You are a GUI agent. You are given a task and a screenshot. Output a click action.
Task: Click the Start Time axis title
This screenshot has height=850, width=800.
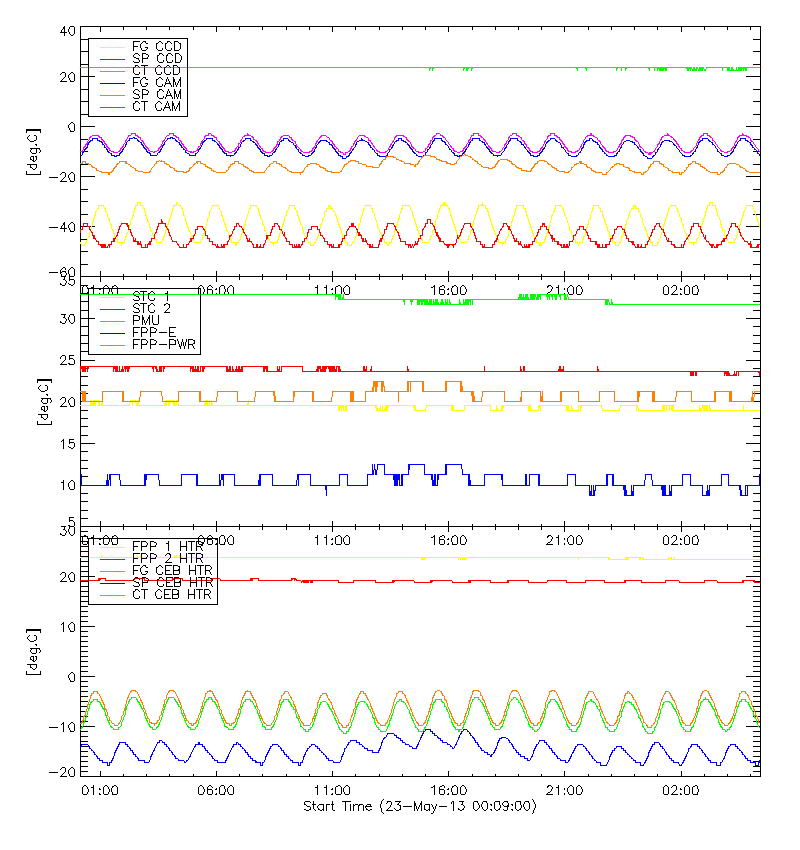(x=419, y=807)
